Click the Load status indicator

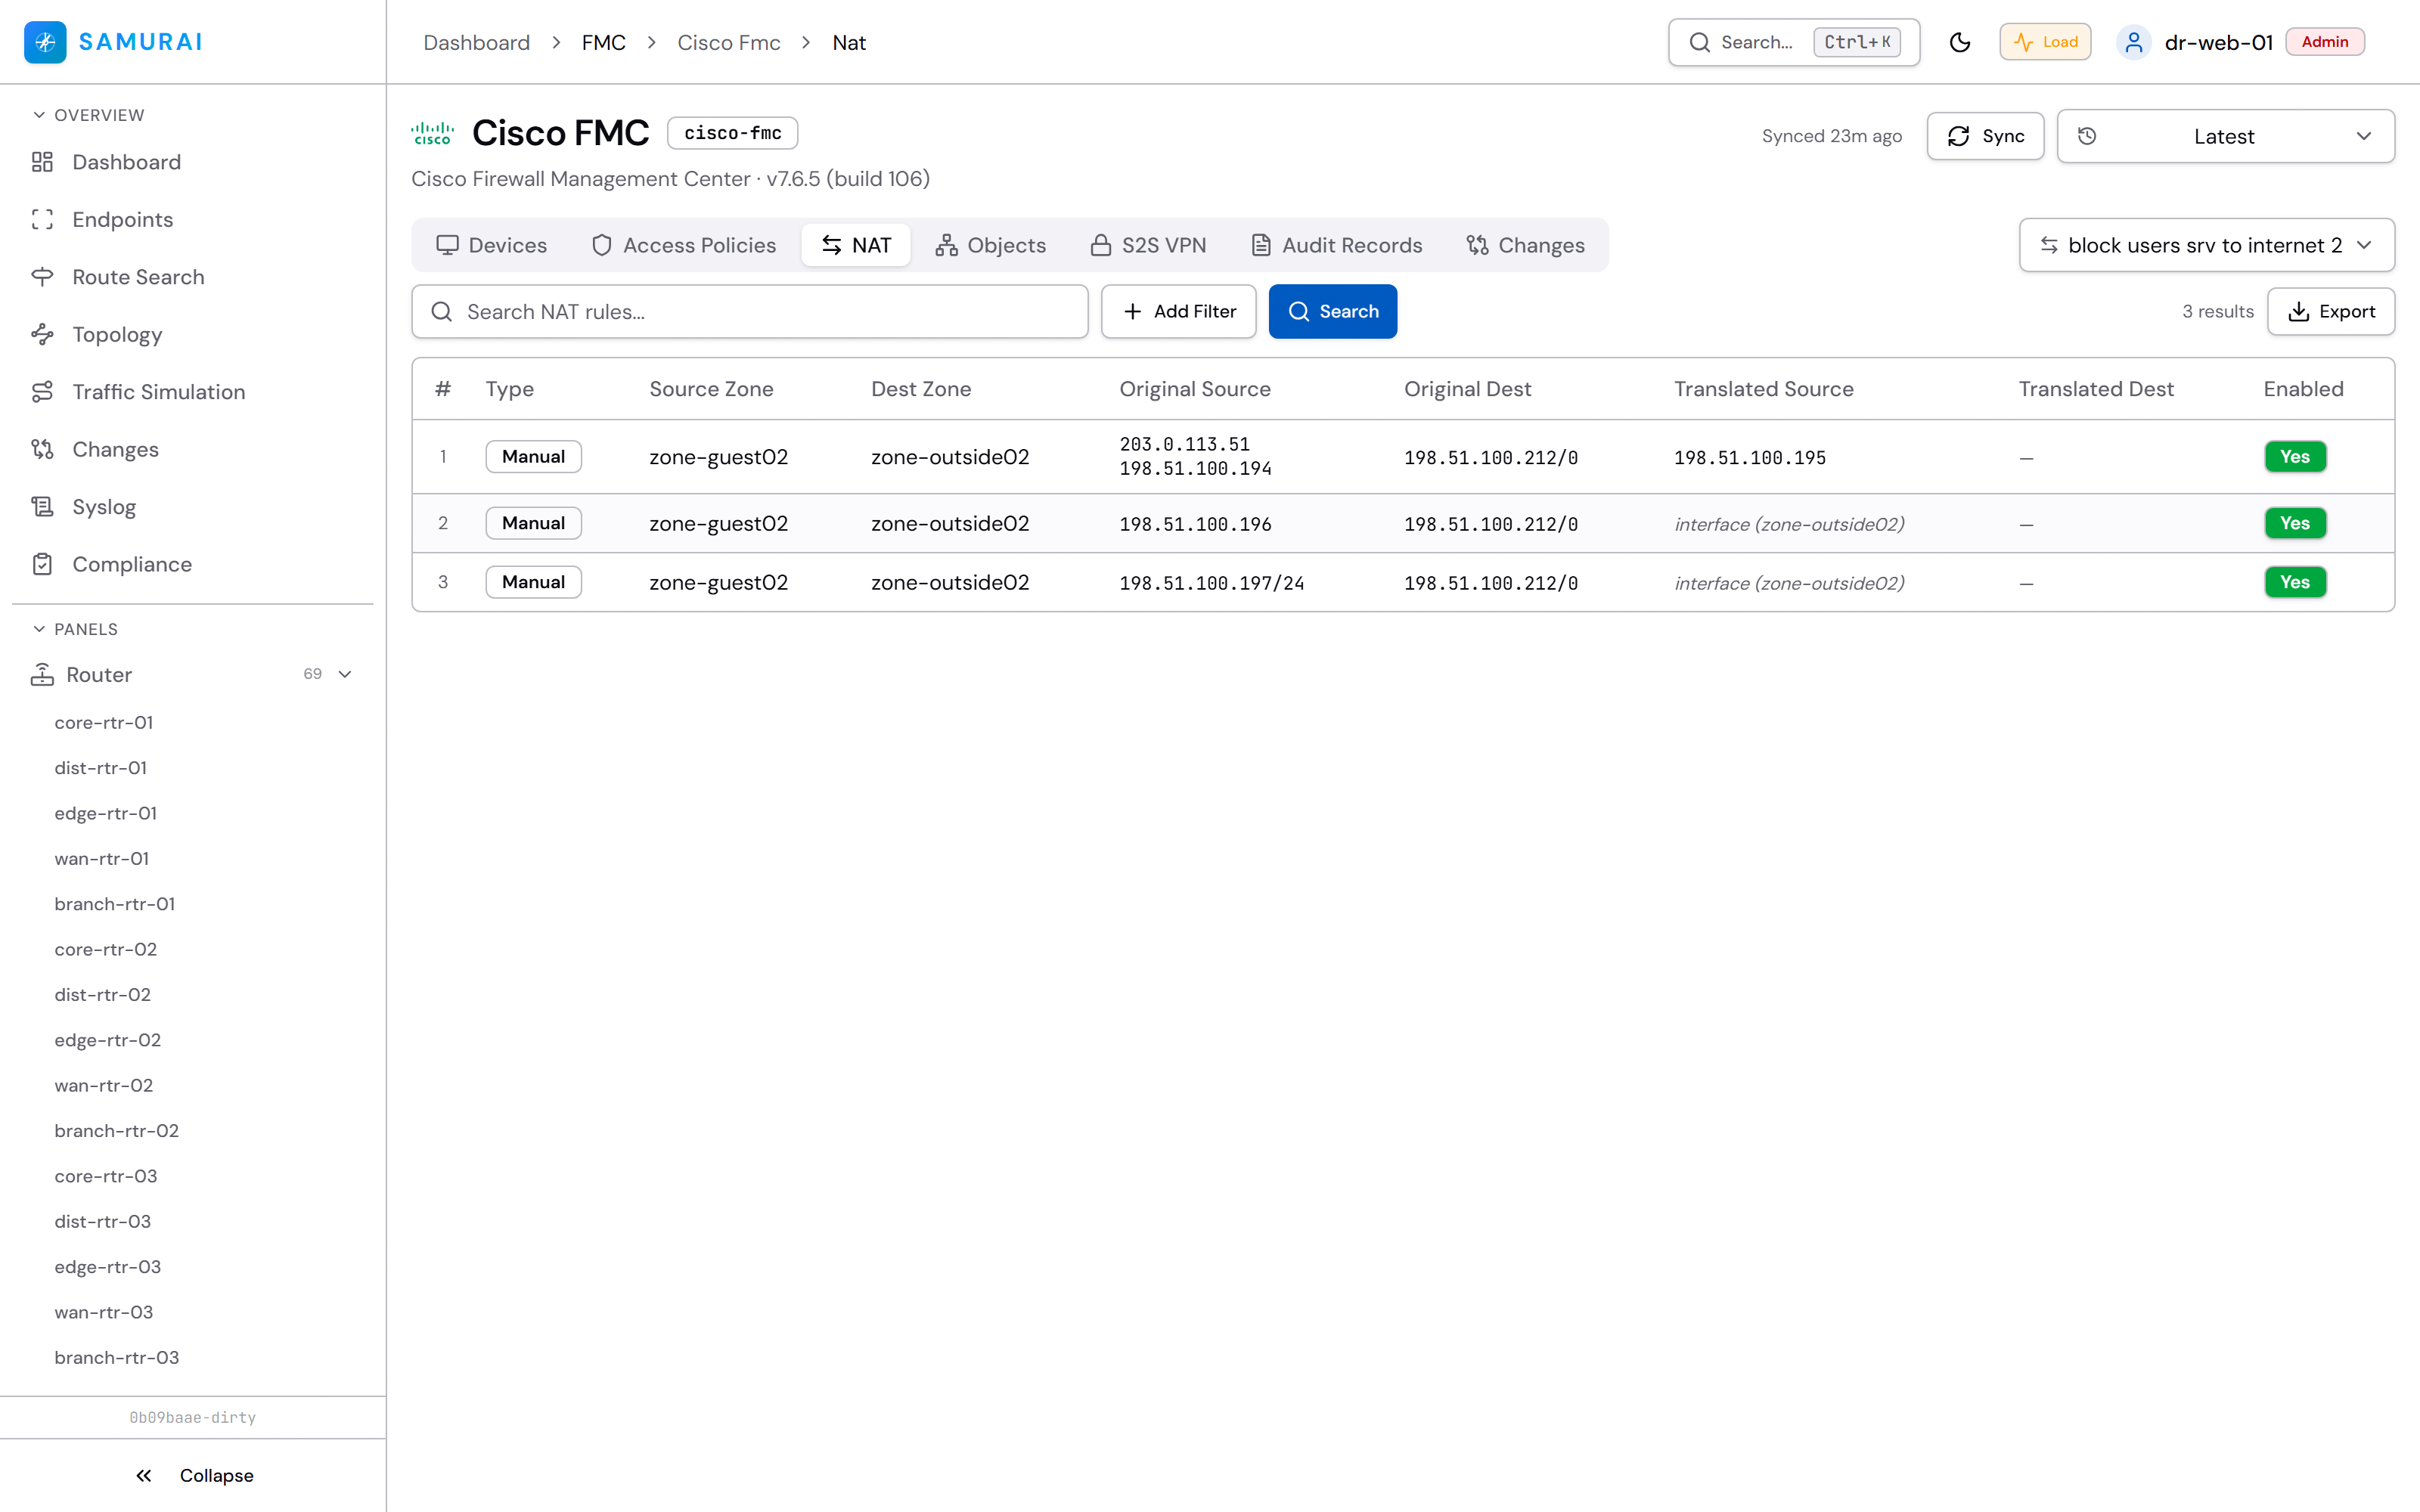pos(2045,42)
